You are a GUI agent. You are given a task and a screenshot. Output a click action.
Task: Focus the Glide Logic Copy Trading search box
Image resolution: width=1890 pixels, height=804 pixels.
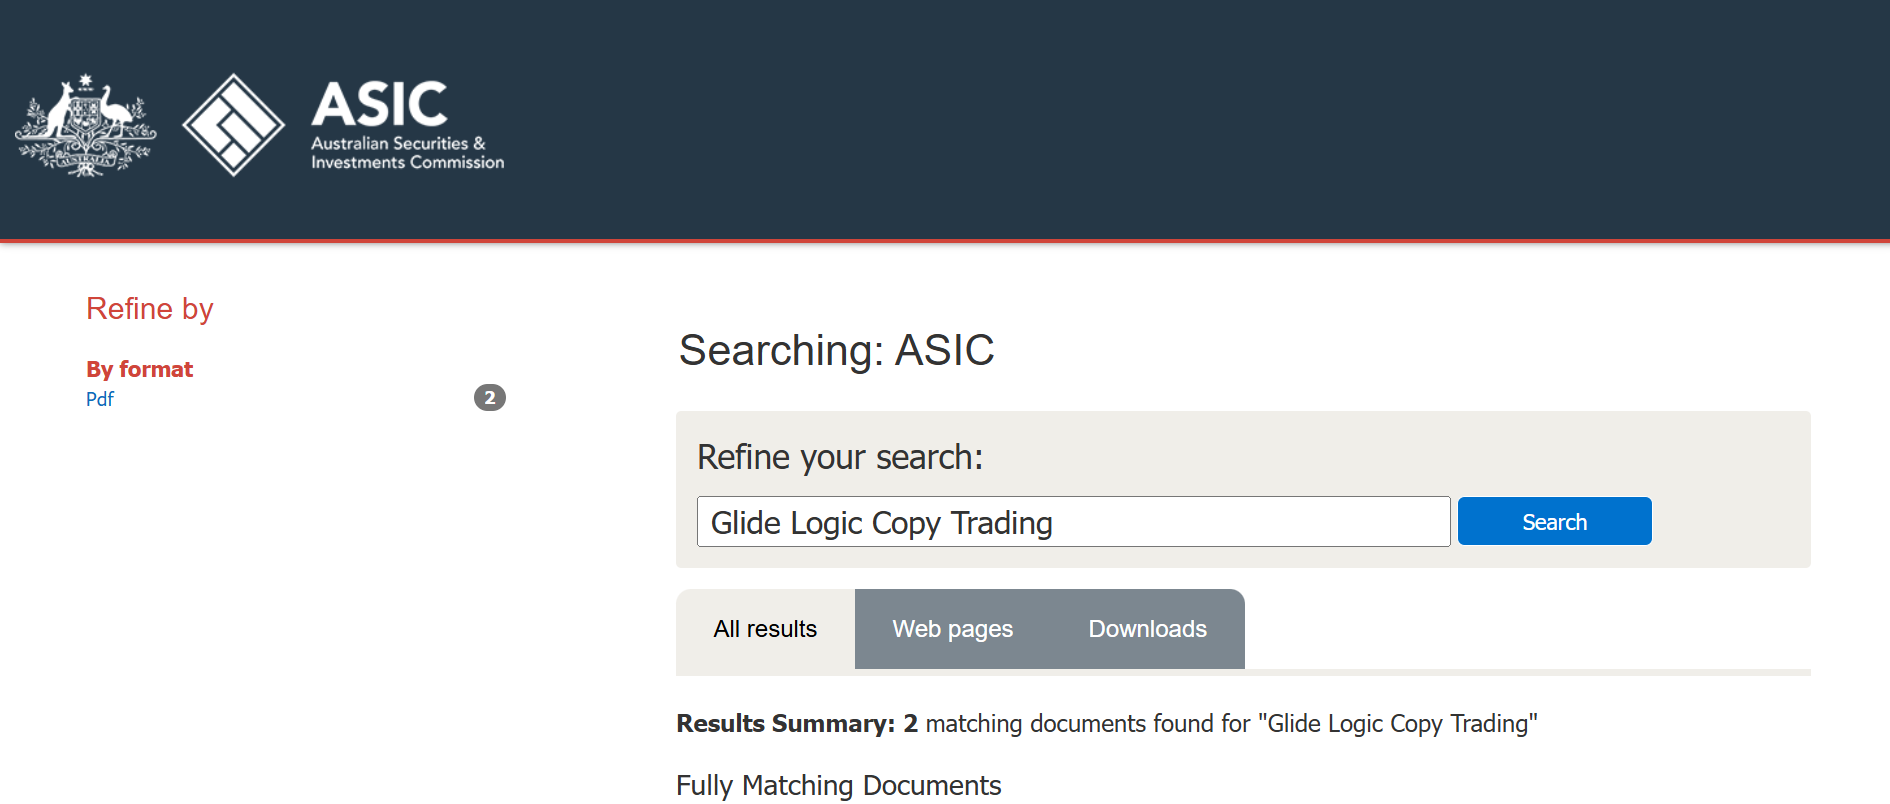[x=1073, y=522]
